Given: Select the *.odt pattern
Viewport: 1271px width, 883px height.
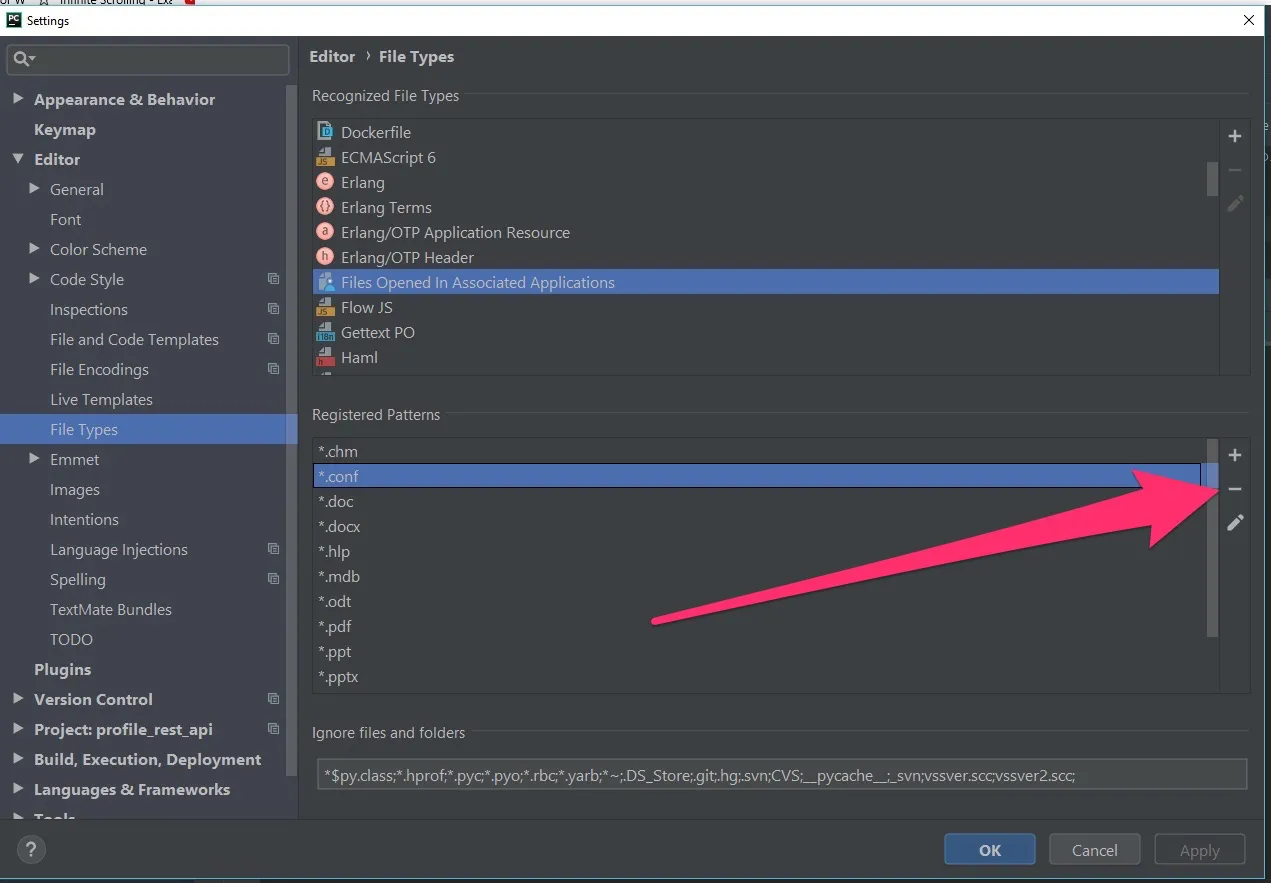Looking at the screenshot, I should [x=335, y=601].
